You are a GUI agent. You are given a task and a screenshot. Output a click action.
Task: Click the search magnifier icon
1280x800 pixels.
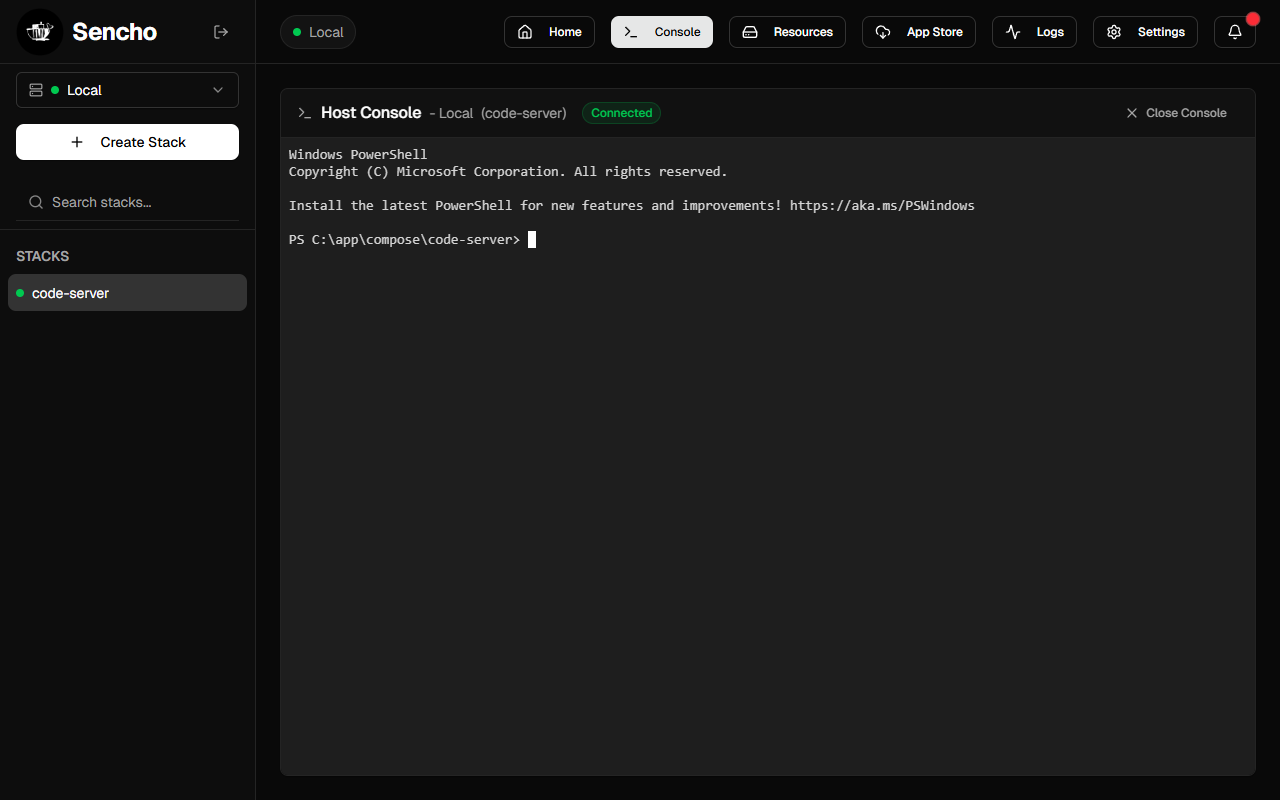pyautogui.click(x=36, y=202)
